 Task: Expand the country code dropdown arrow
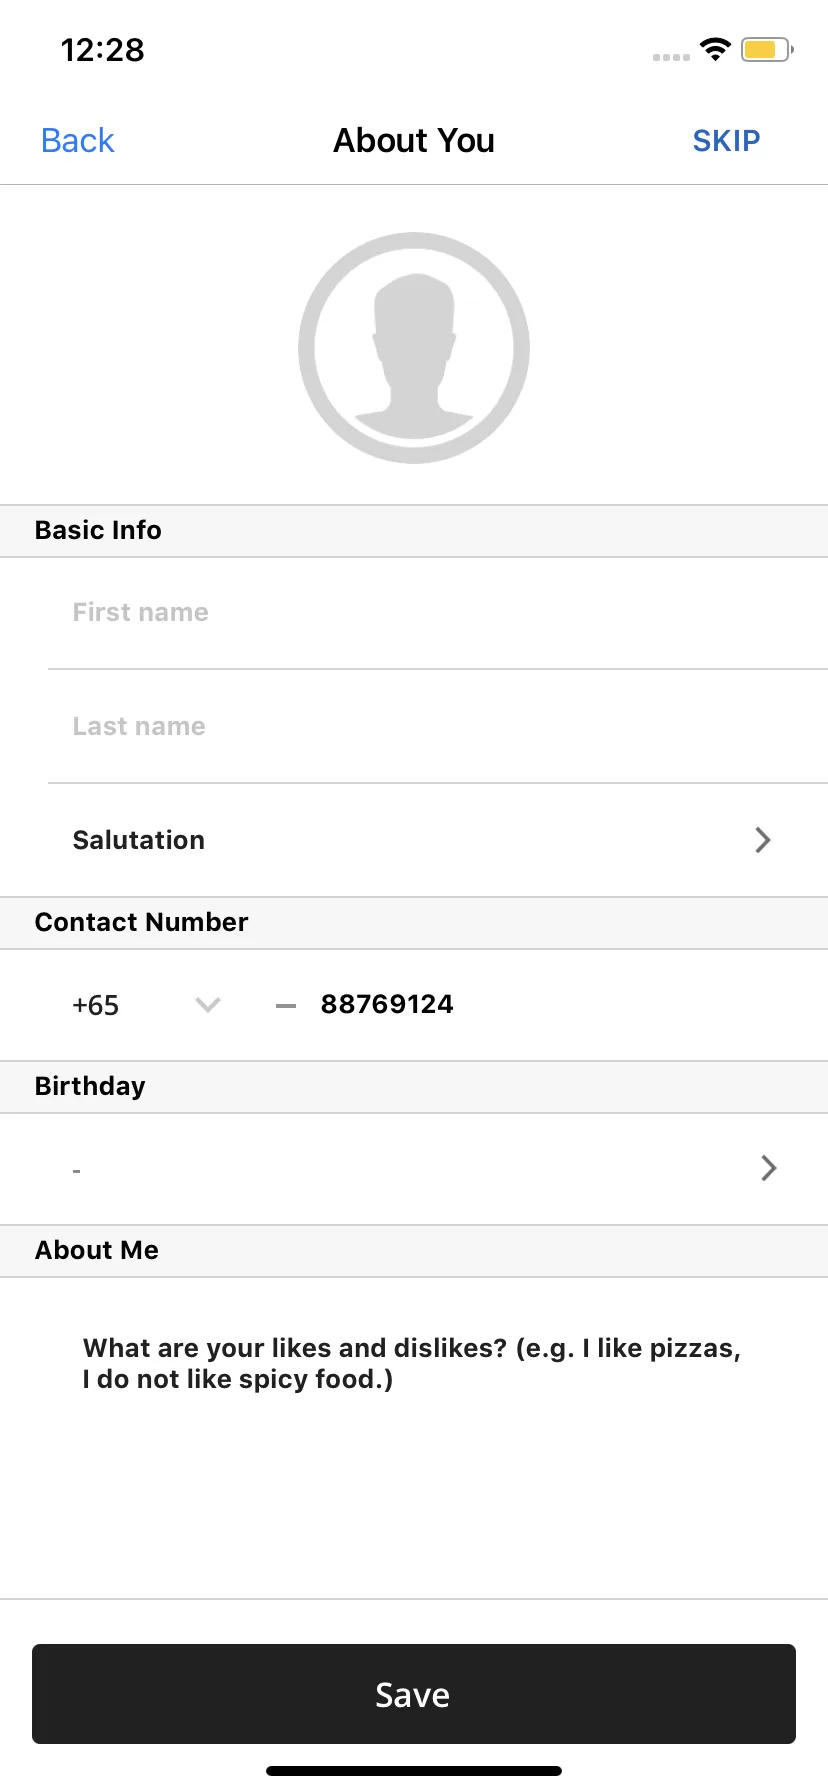(x=208, y=1005)
